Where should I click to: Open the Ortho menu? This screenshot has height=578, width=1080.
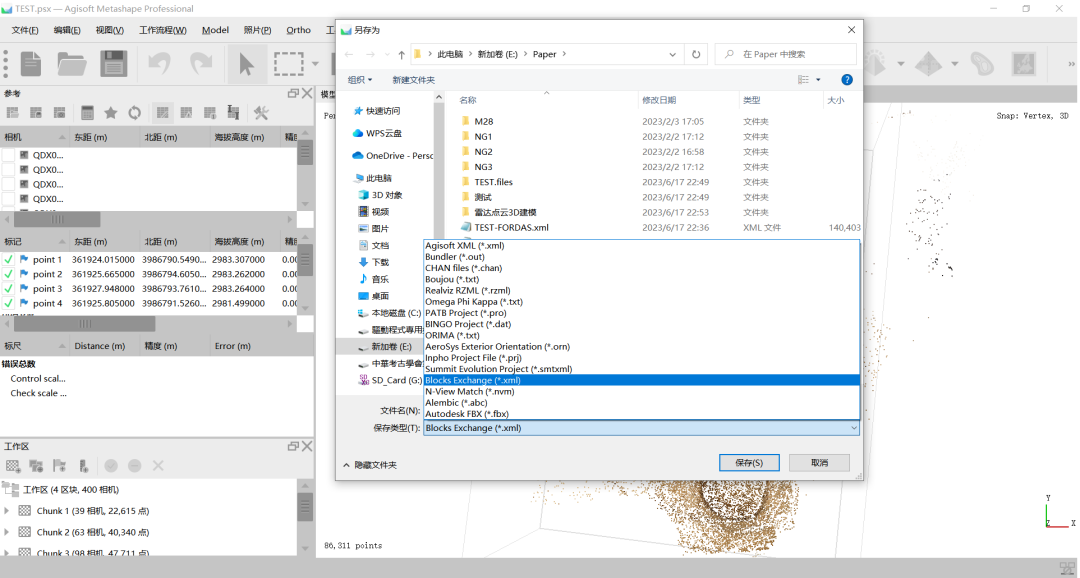[298, 30]
